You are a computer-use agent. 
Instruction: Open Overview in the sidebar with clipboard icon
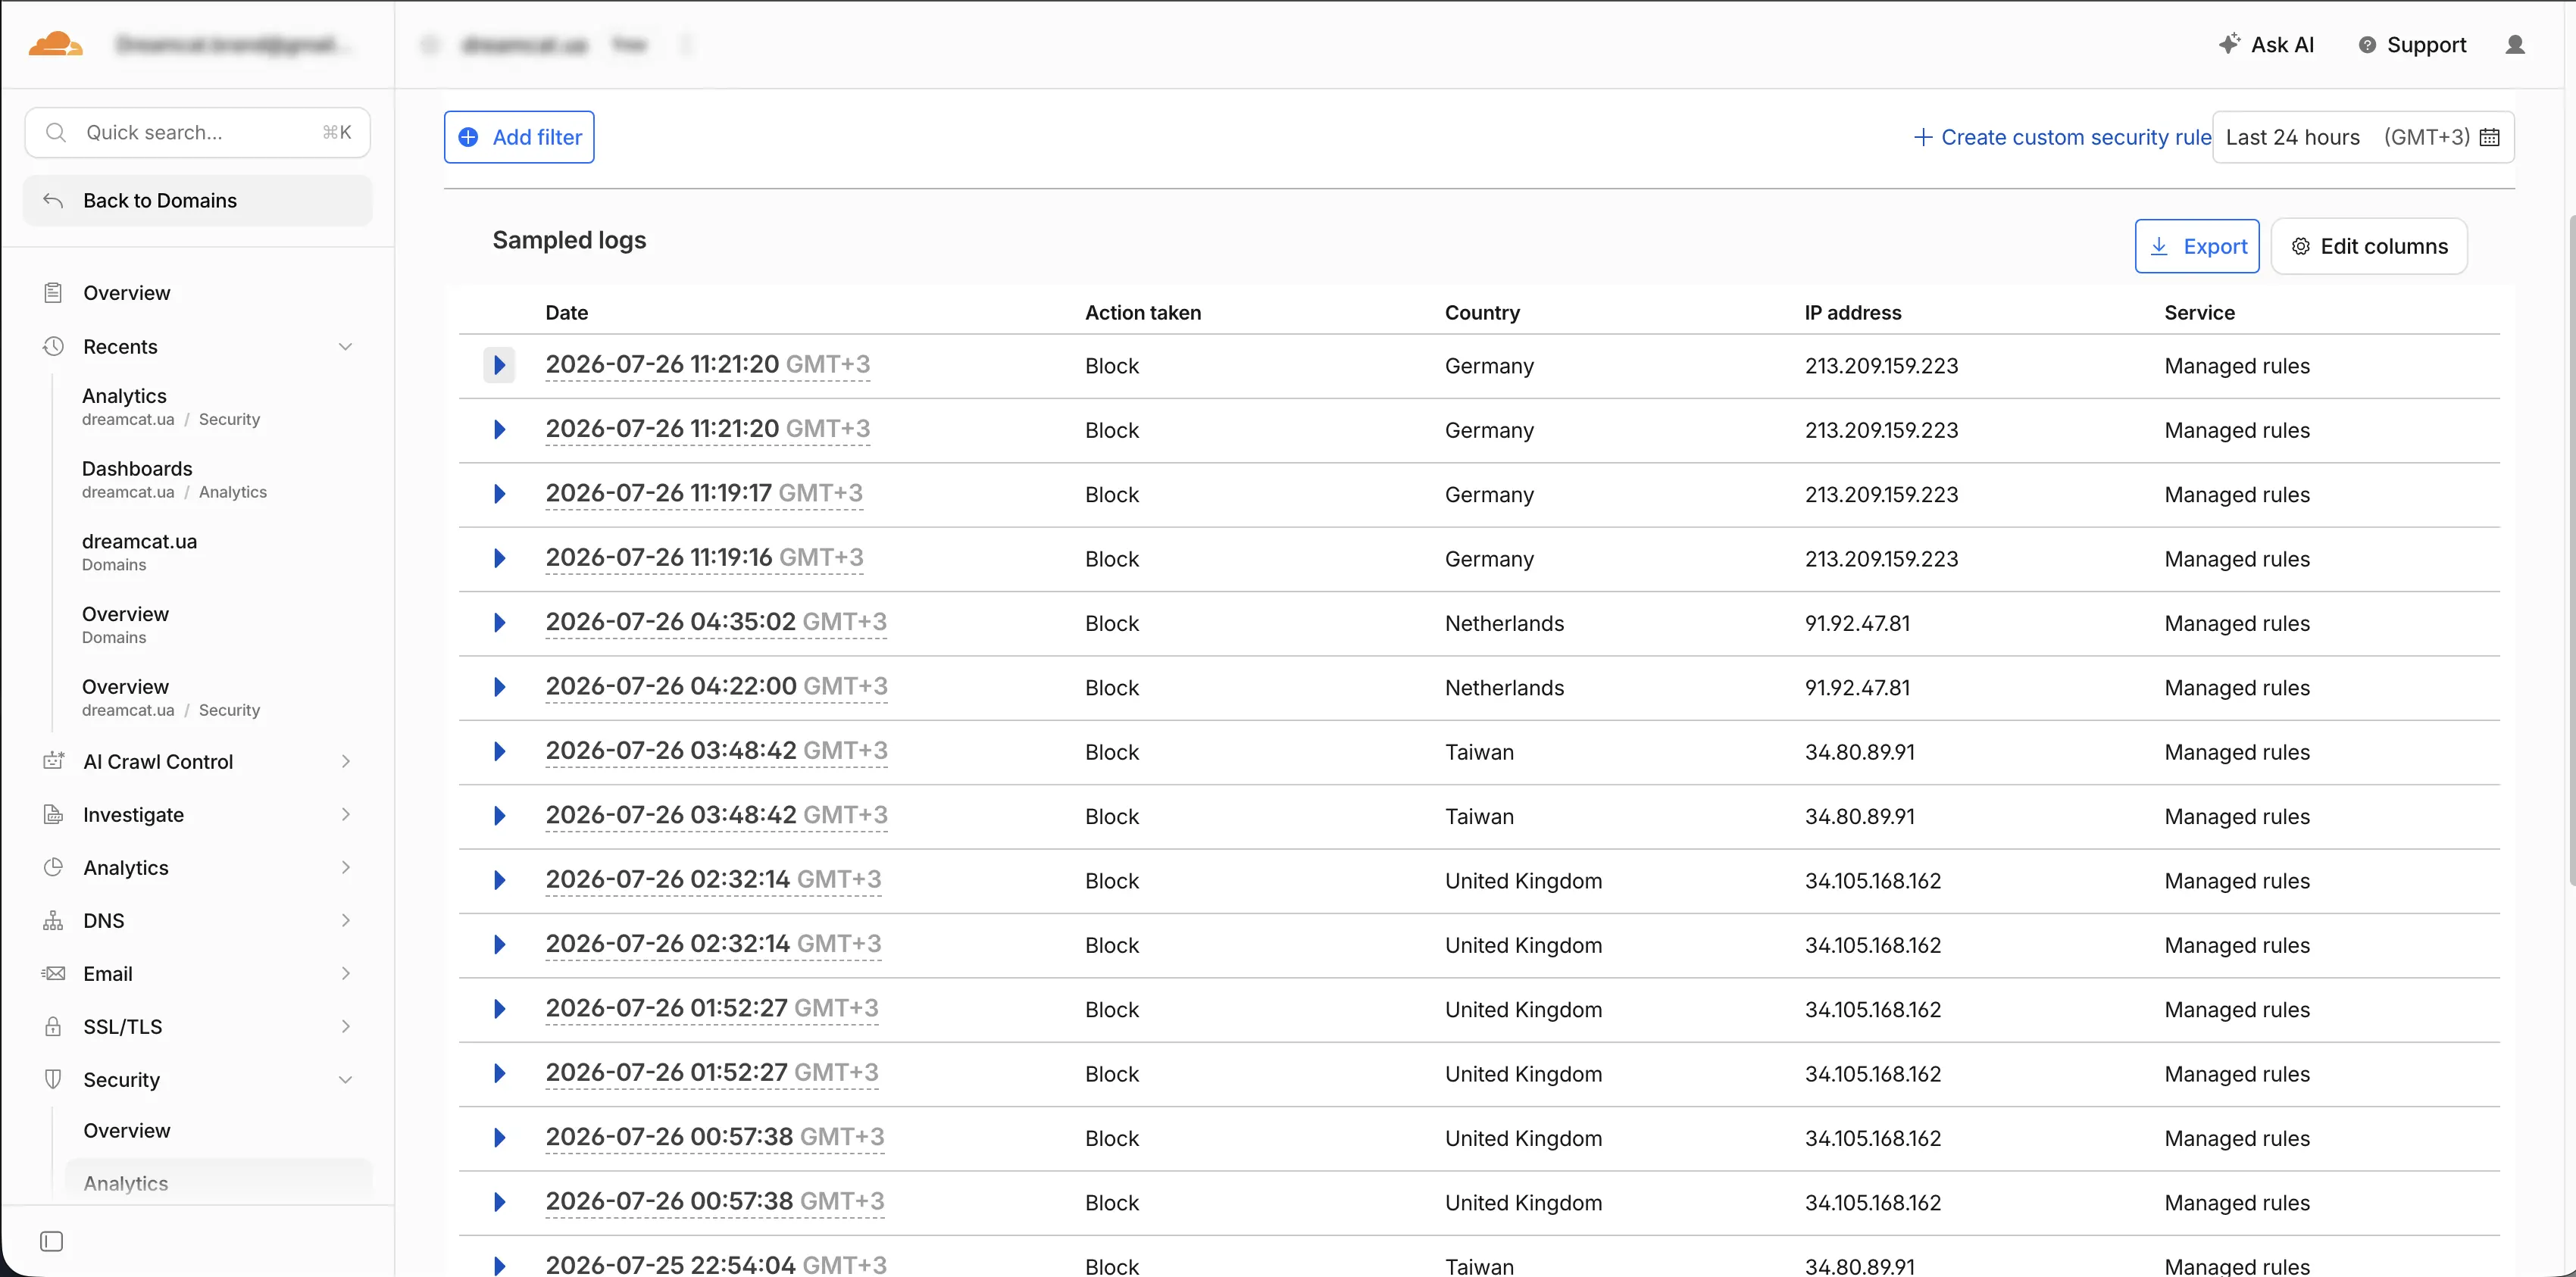click(x=126, y=293)
